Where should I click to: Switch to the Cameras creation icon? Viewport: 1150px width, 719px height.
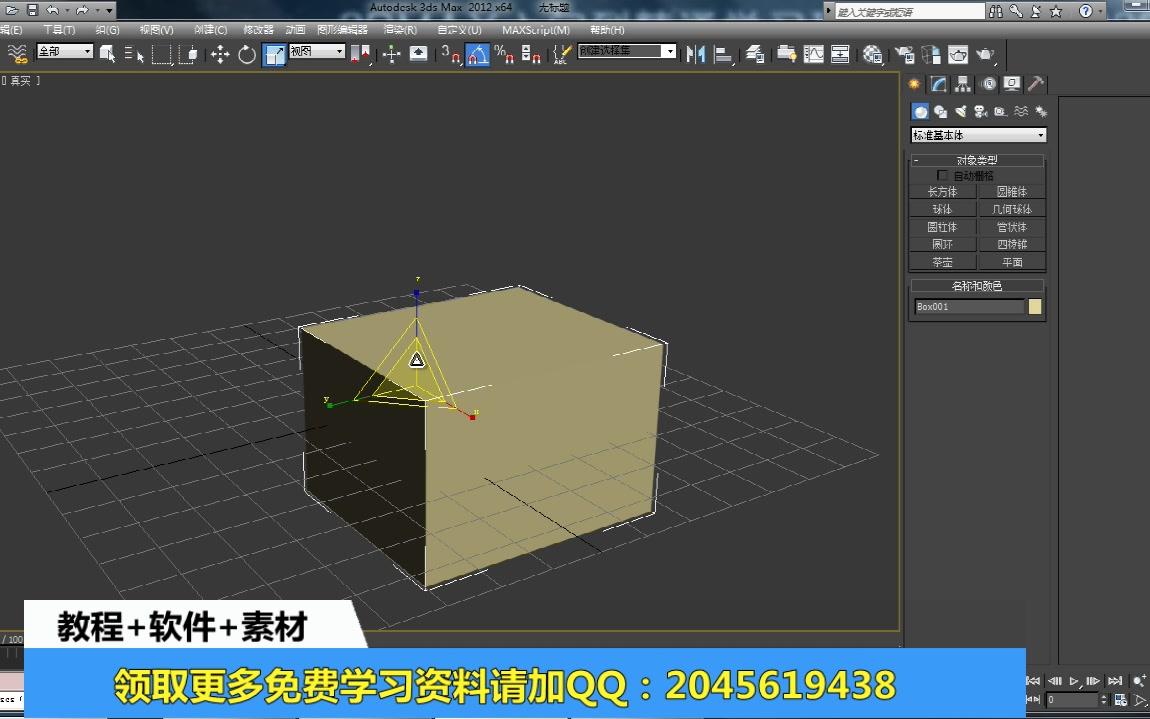pyautogui.click(x=978, y=111)
